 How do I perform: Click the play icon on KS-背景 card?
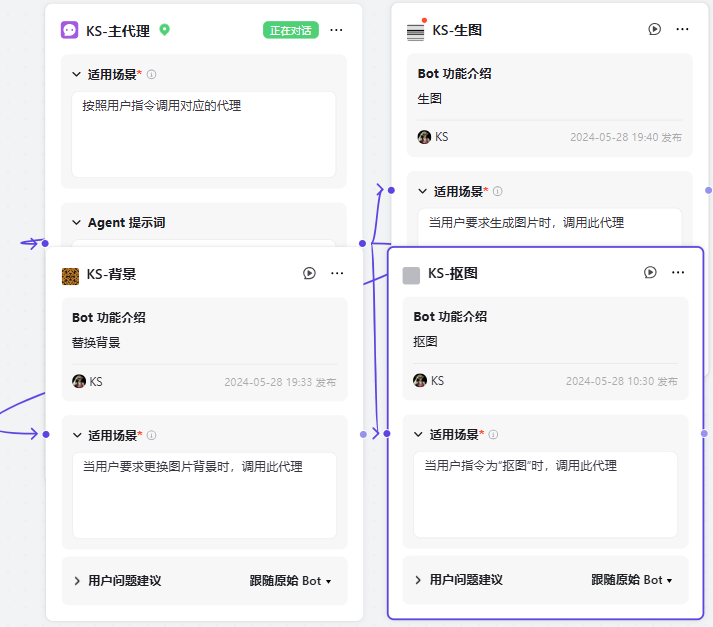309,273
